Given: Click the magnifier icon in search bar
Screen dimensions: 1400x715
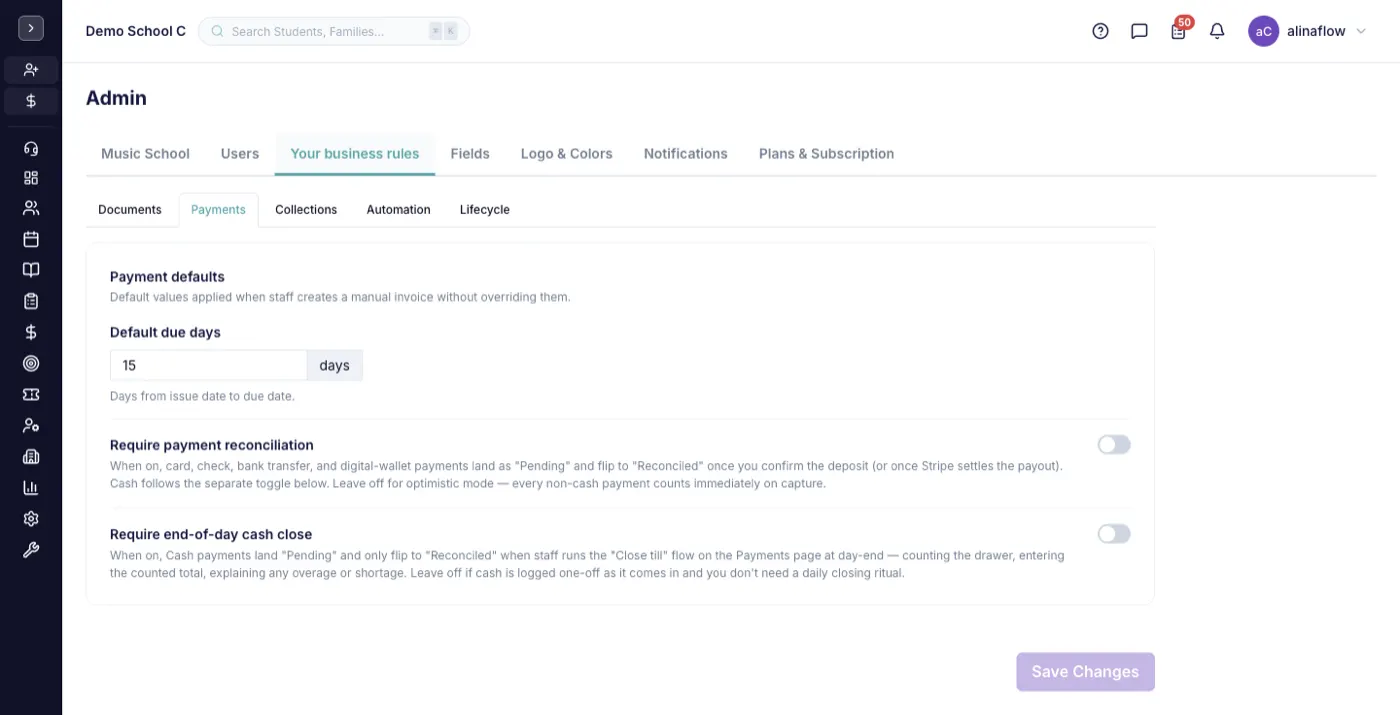Looking at the screenshot, I should click(217, 31).
